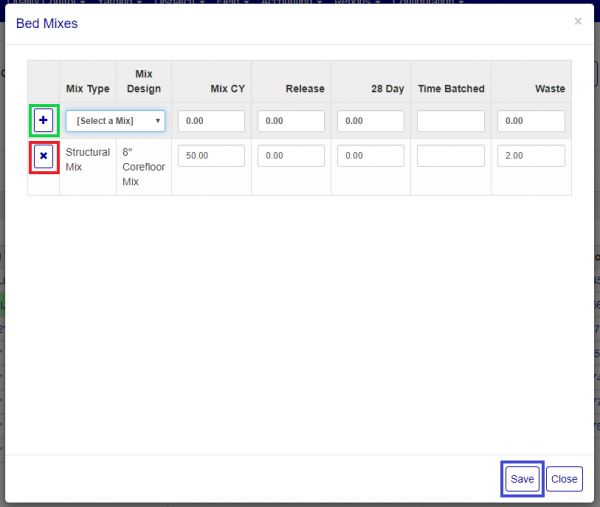Click Time Batched field of Structural Mix row
600x507 pixels.
[451, 156]
